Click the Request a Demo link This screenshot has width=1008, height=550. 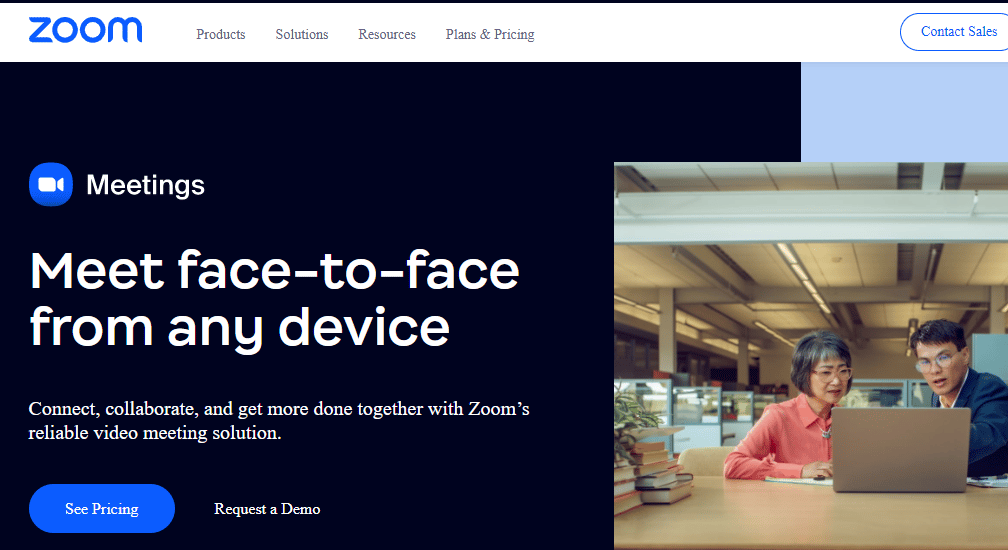tap(267, 509)
